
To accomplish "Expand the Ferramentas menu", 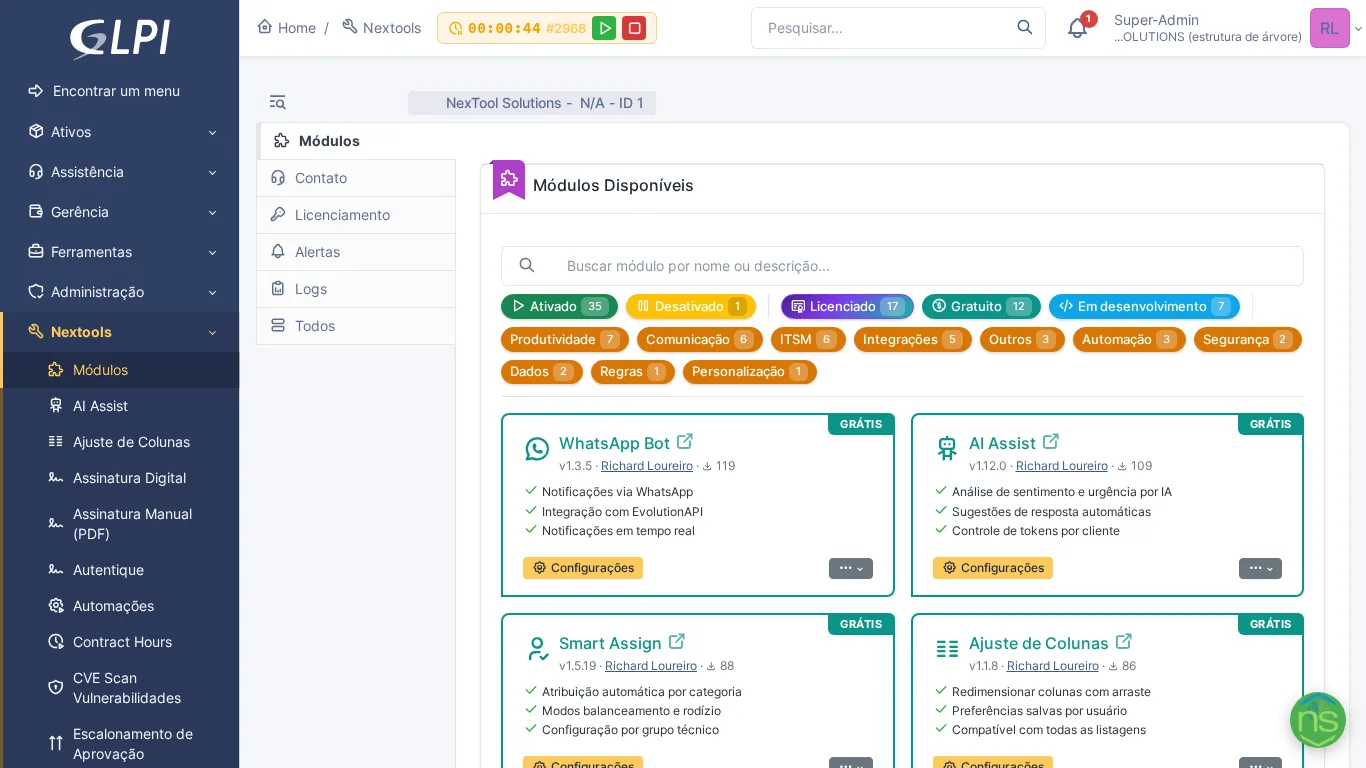I will tap(120, 252).
